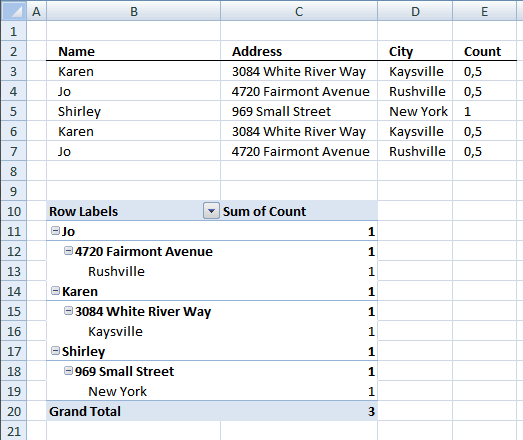Screen dimensions: 523x440
Task: Click the Address header cell
Action: [299, 51]
